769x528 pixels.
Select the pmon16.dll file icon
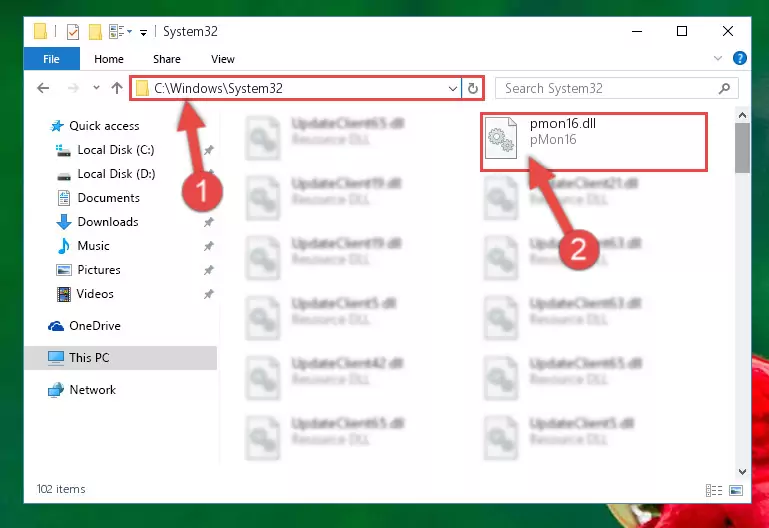tap(501, 138)
